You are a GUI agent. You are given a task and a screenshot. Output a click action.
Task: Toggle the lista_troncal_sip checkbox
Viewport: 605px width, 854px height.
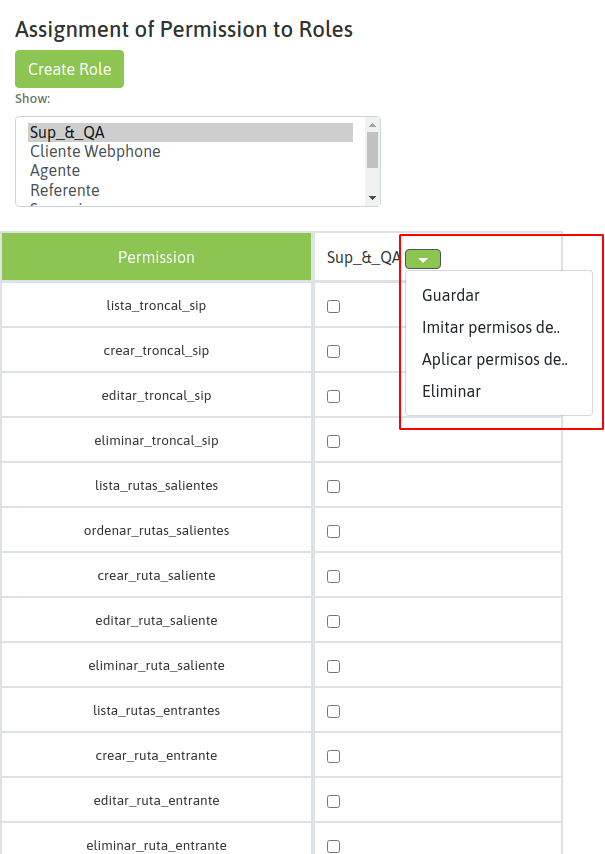click(334, 307)
